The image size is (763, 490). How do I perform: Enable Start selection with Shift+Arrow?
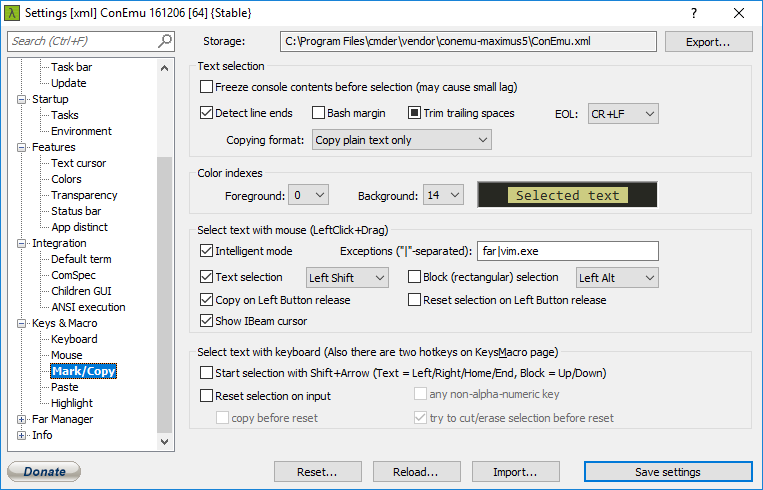click(206, 373)
